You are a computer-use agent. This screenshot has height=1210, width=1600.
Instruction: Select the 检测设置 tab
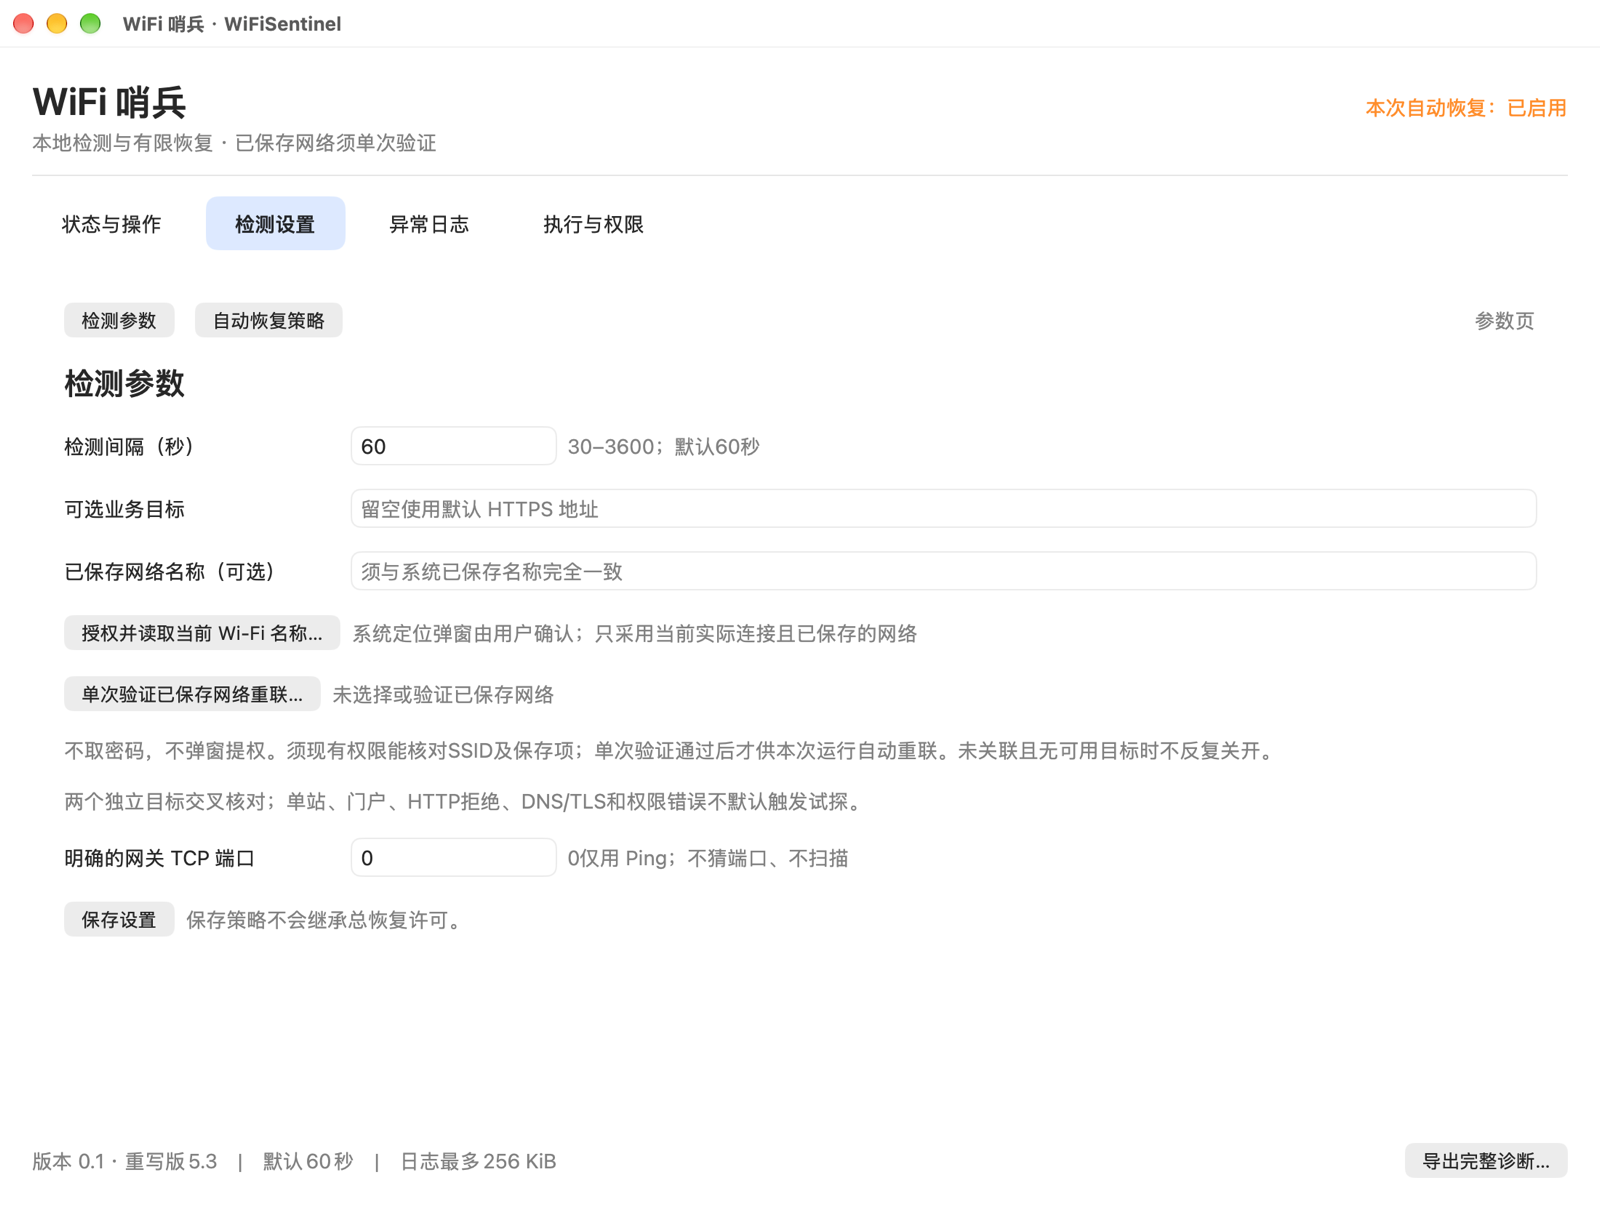click(x=275, y=224)
